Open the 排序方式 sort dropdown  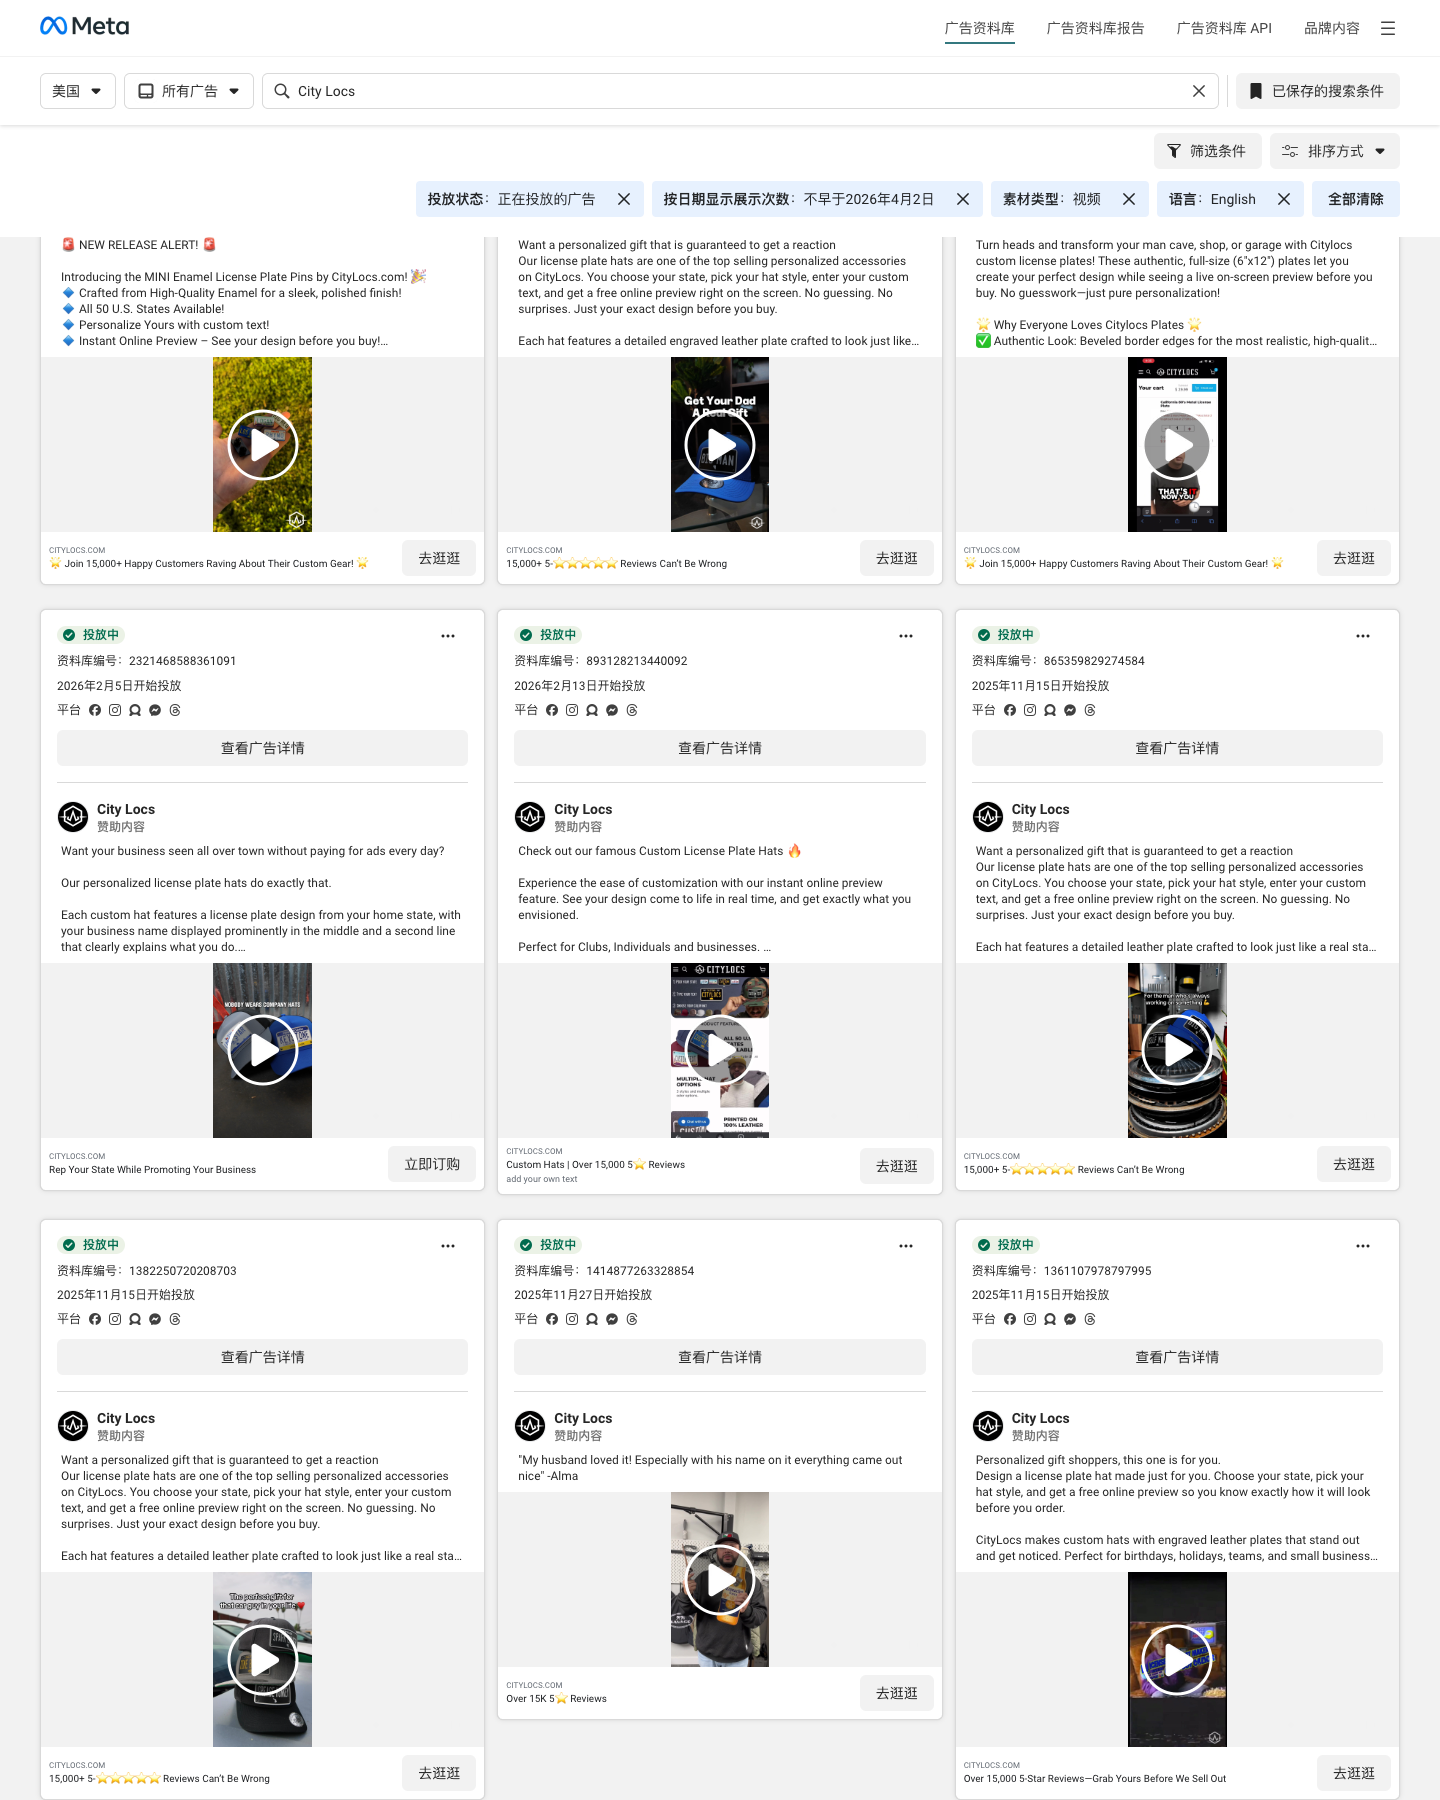point(1335,151)
